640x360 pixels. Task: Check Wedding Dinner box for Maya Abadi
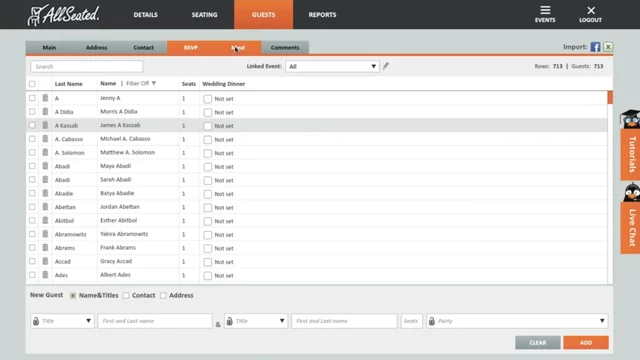coord(208,167)
